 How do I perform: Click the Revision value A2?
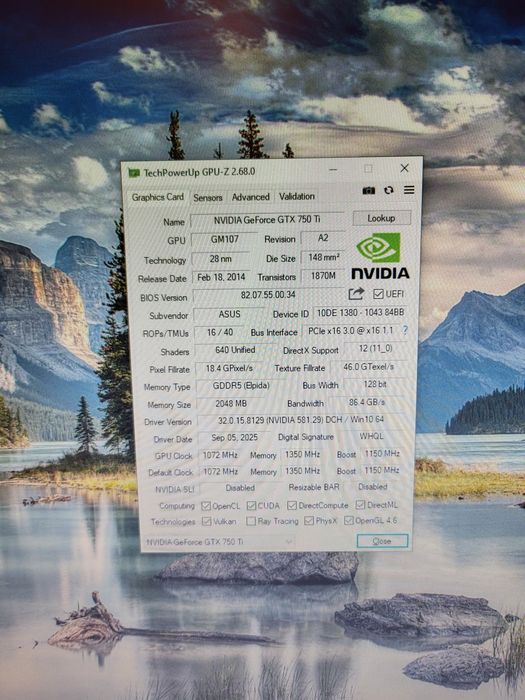[x=323, y=238]
